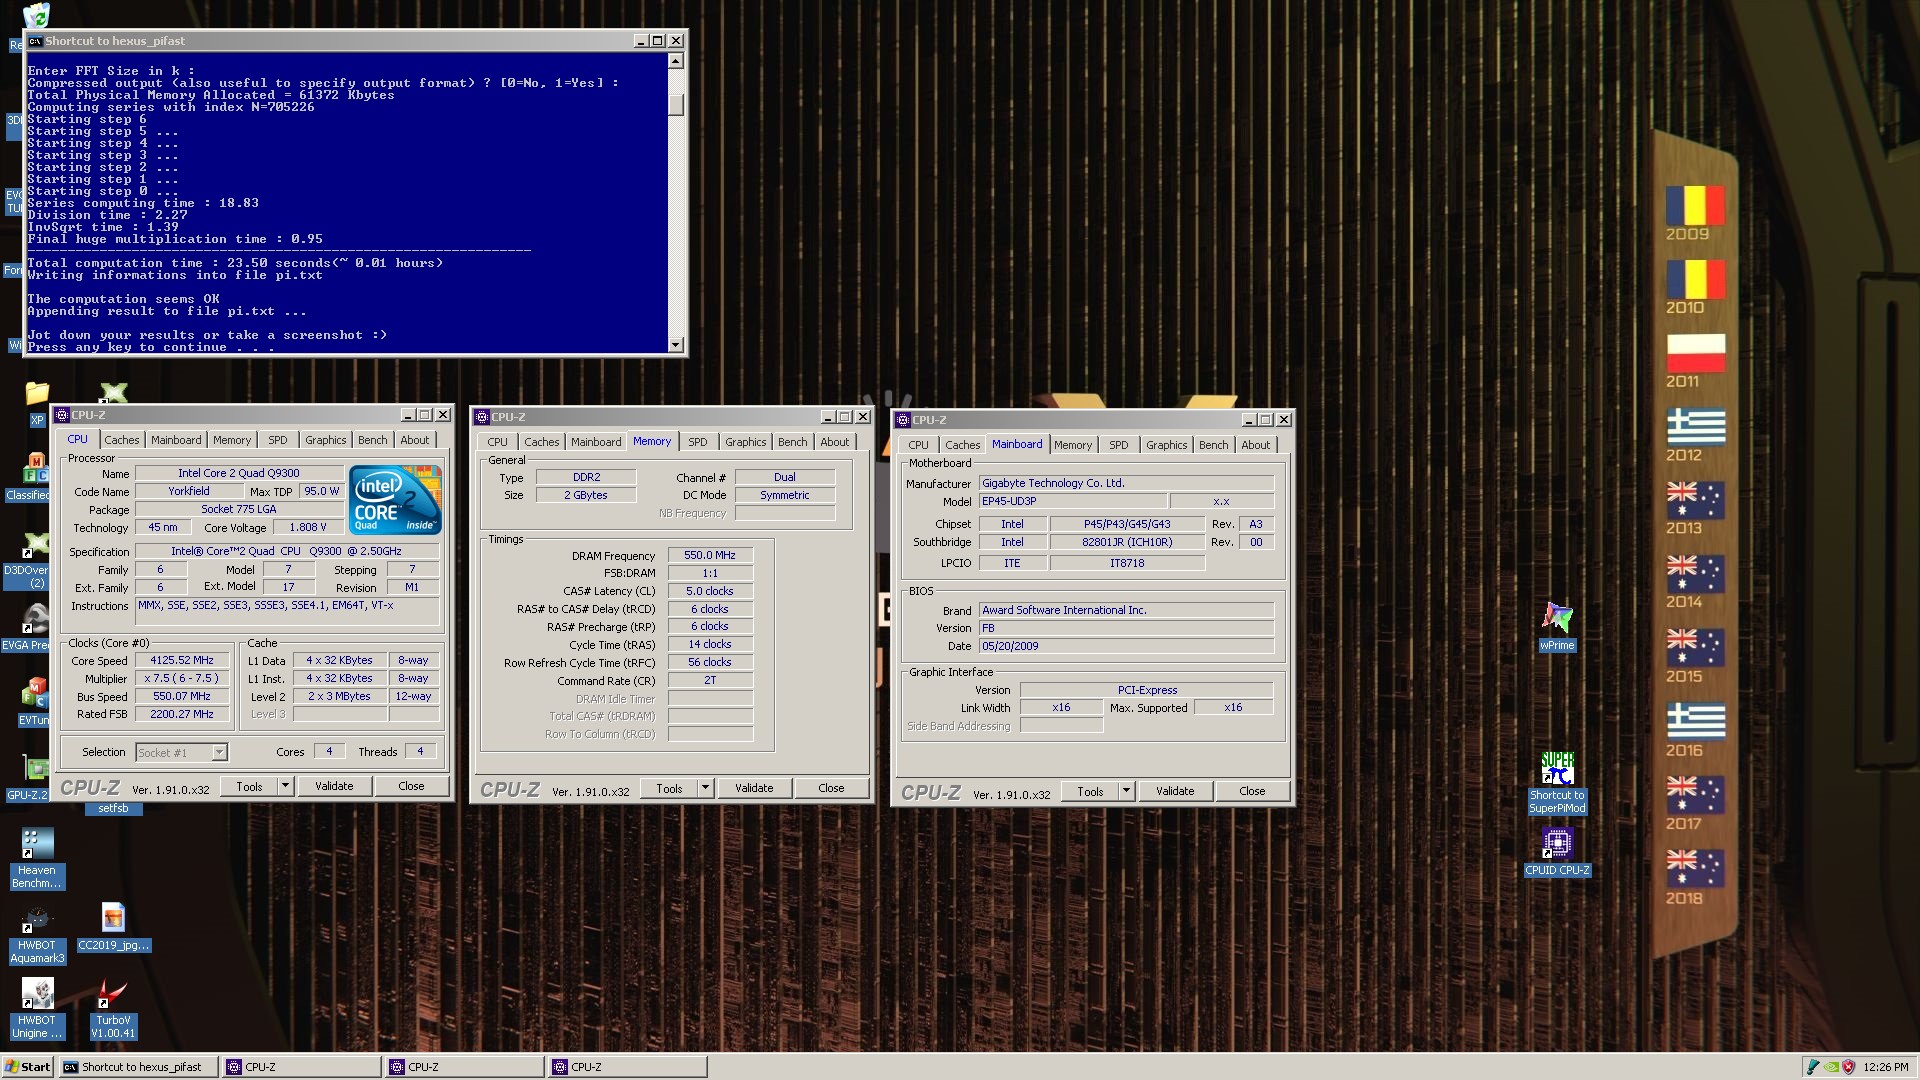Open Tools dropdown arrow in Mainboard window

tap(1126, 791)
